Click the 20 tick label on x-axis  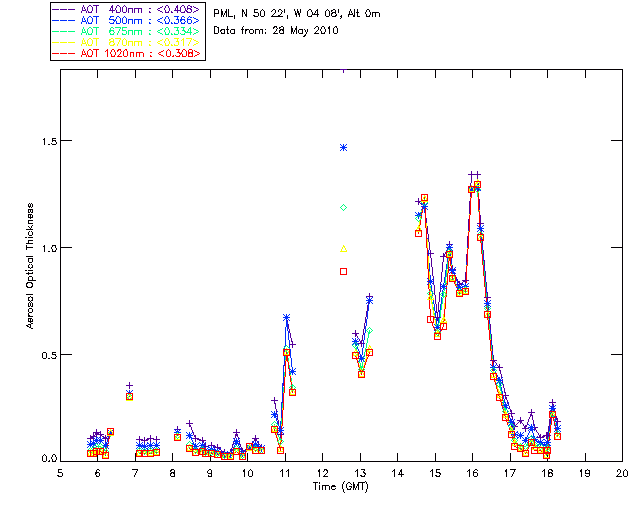(x=622, y=472)
